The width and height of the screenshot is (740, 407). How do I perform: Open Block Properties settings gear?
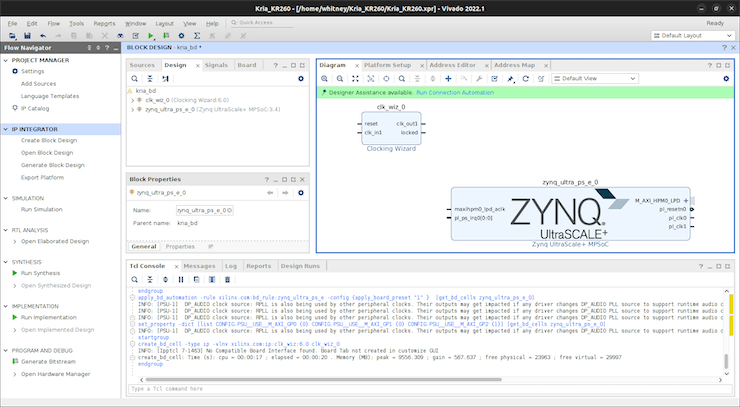coord(301,193)
